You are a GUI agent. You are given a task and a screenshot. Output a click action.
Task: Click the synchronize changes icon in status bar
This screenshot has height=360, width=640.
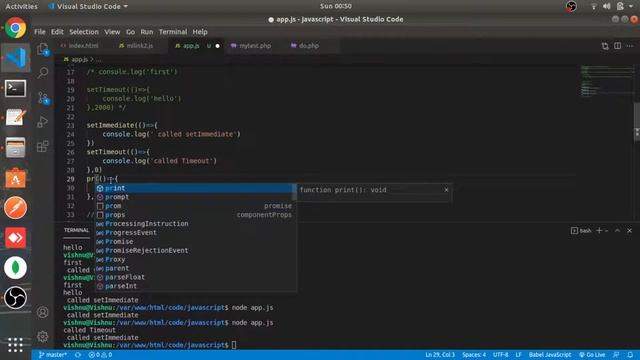click(x=78, y=355)
